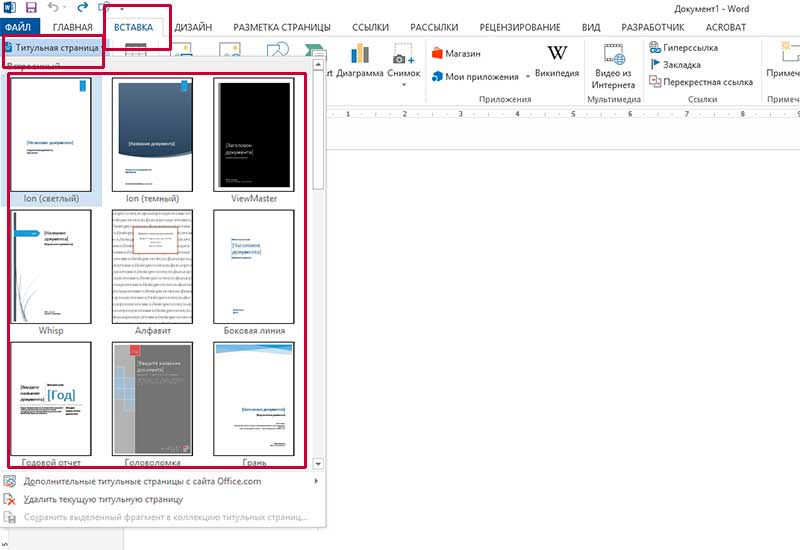Select the Whisp cover page

tap(51, 273)
